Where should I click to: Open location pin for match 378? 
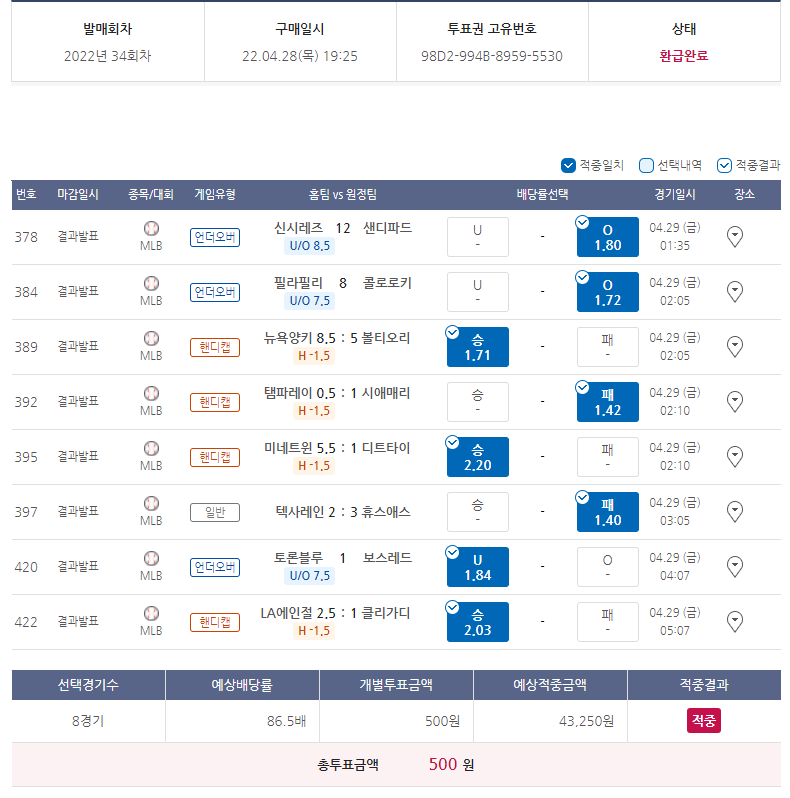coord(735,237)
